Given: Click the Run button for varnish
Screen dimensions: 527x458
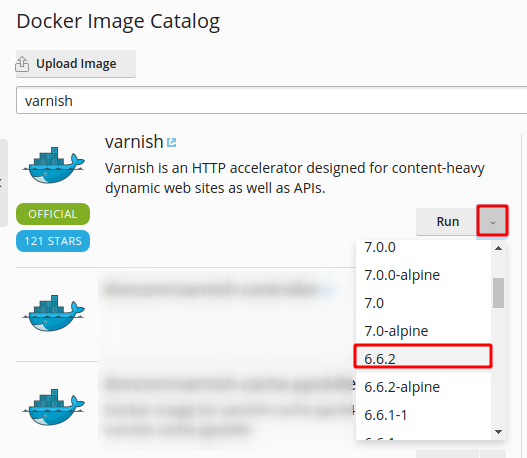Looking at the screenshot, I should 447,222.
